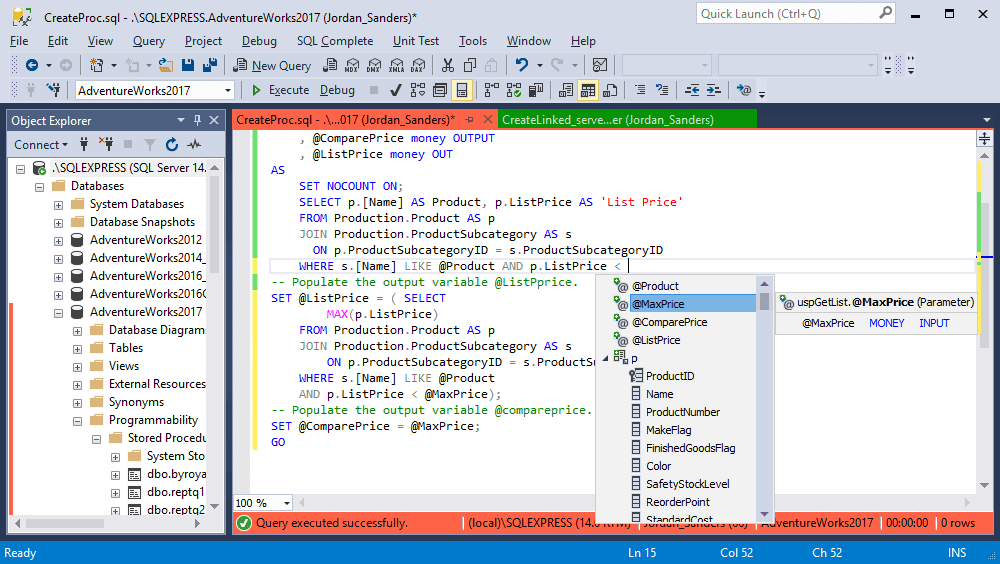Click the Results to Text icon
The height and width of the screenshot is (564, 1000).
click(x=566, y=90)
